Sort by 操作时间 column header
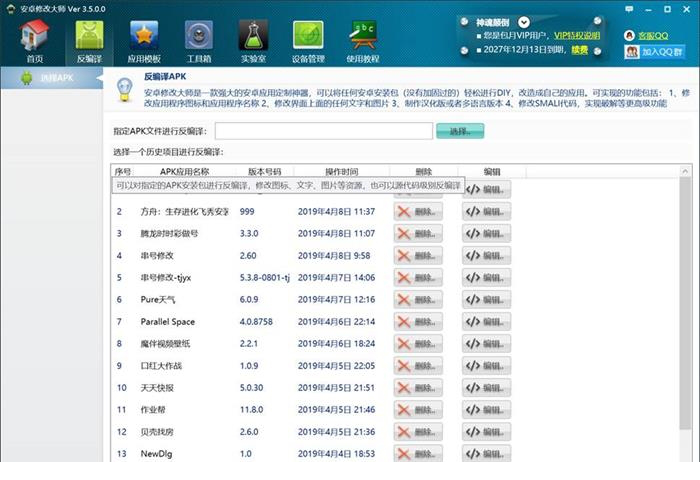 (x=342, y=171)
